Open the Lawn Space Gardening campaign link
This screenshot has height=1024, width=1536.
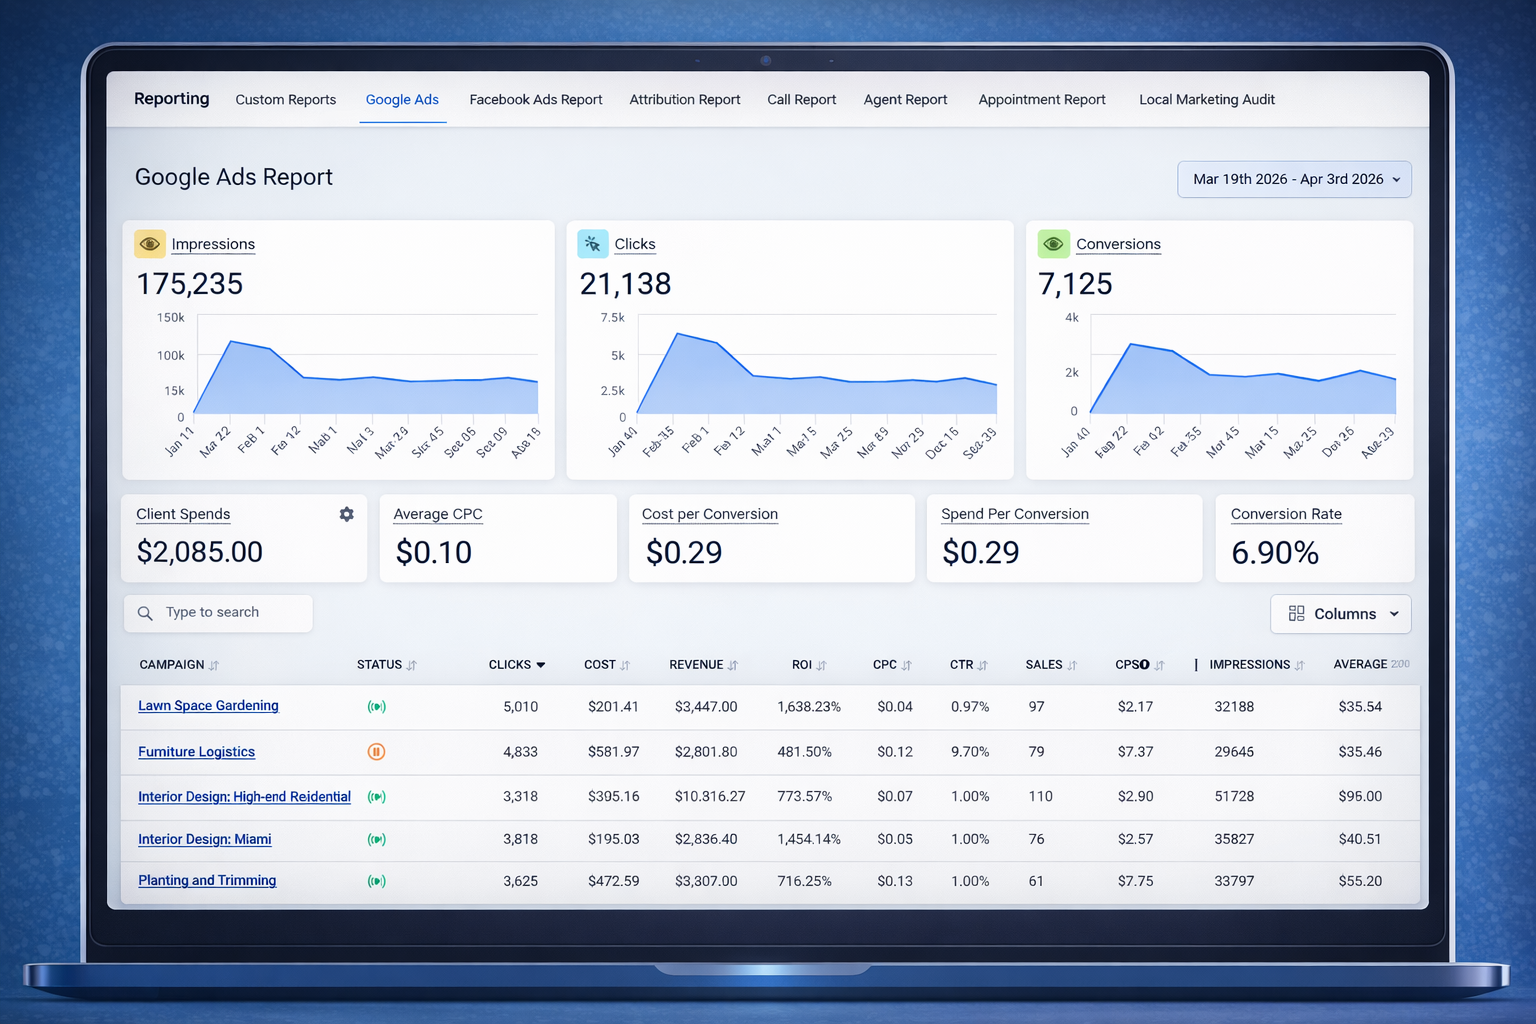click(208, 705)
